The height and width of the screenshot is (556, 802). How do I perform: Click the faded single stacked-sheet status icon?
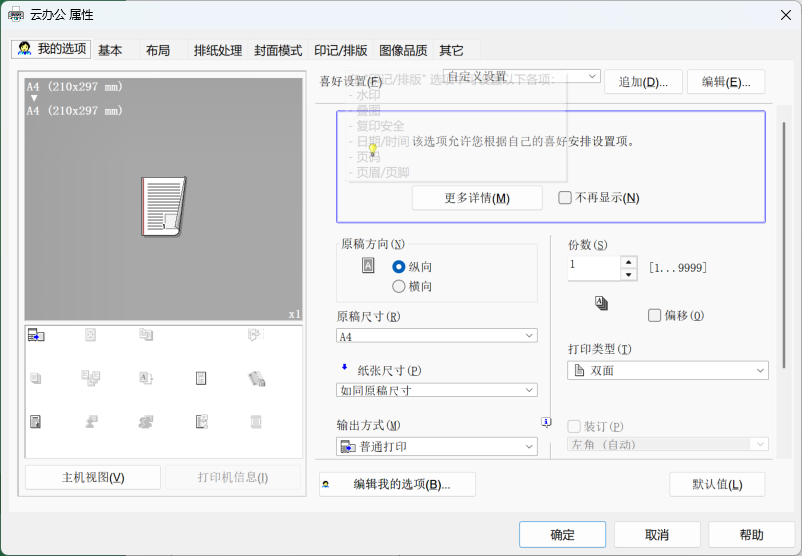(35, 379)
